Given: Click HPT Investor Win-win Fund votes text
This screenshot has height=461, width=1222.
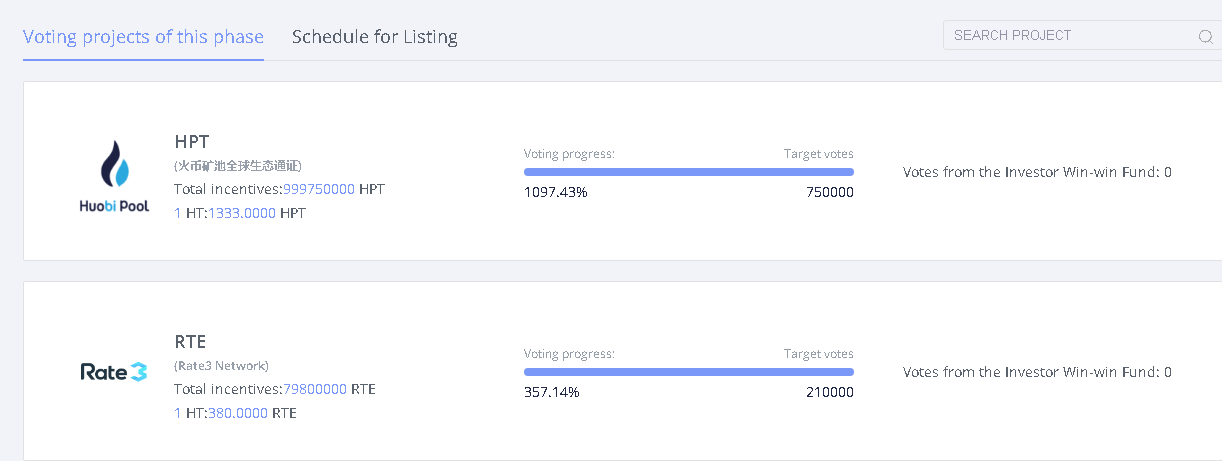Looking at the screenshot, I should [x=1036, y=172].
